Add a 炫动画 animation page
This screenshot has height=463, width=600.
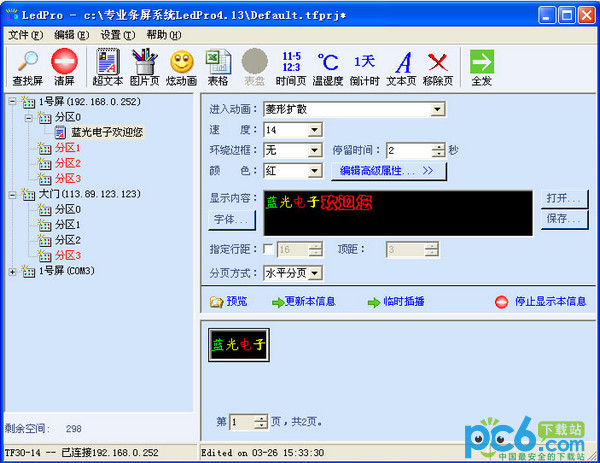point(181,68)
